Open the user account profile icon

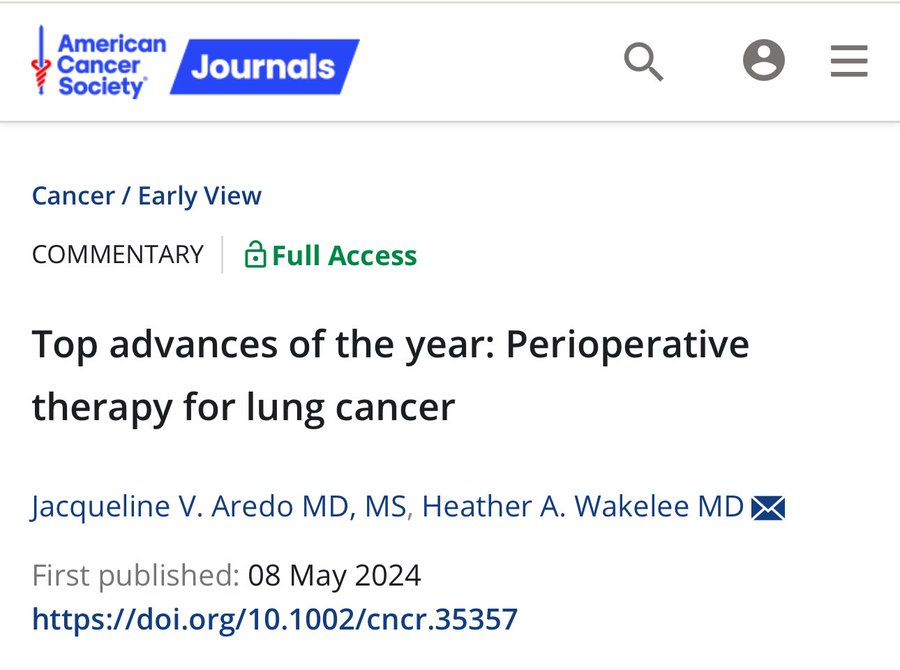763,60
